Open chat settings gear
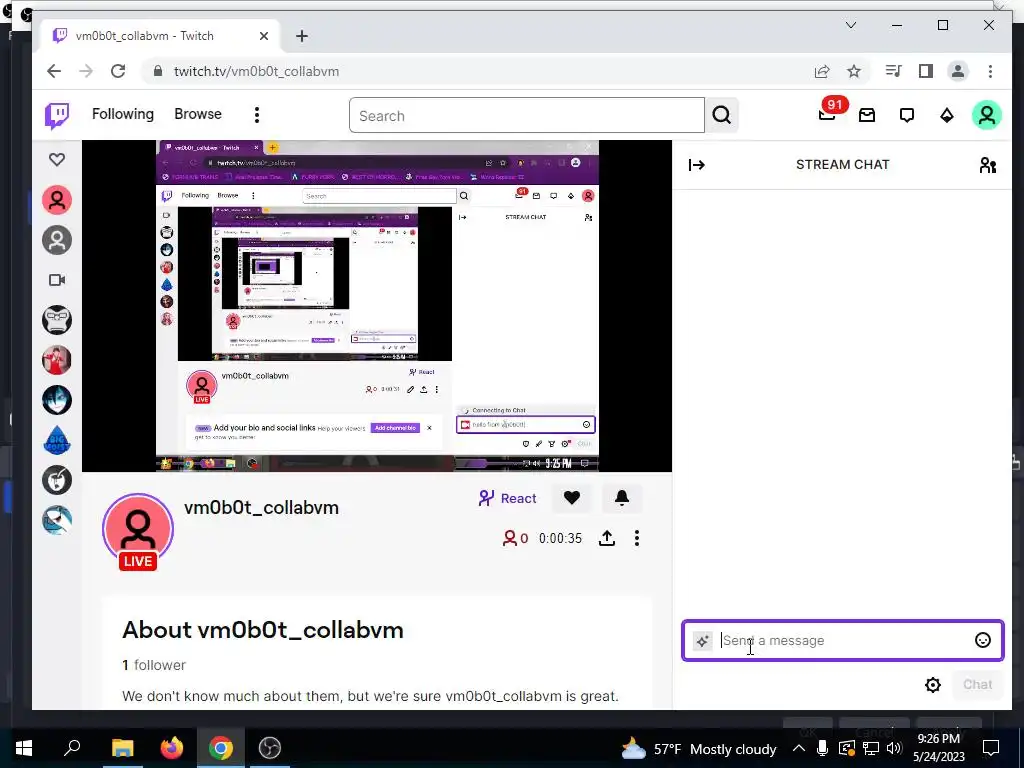The height and width of the screenshot is (768, 1024). (x=933, y=684)
